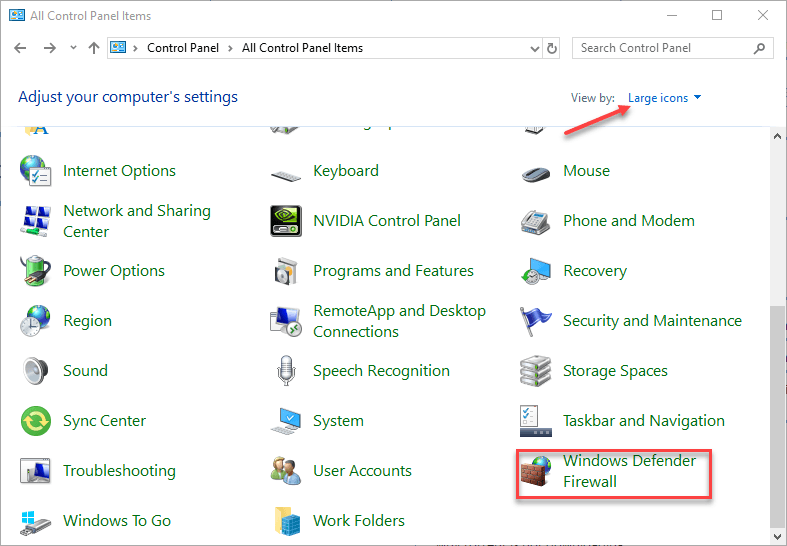Image resolution: width=787 pixels, height=546 pixels.
Task: Open RemoteApp and Desktop Connections icon
Action: (x=286, y=321)
